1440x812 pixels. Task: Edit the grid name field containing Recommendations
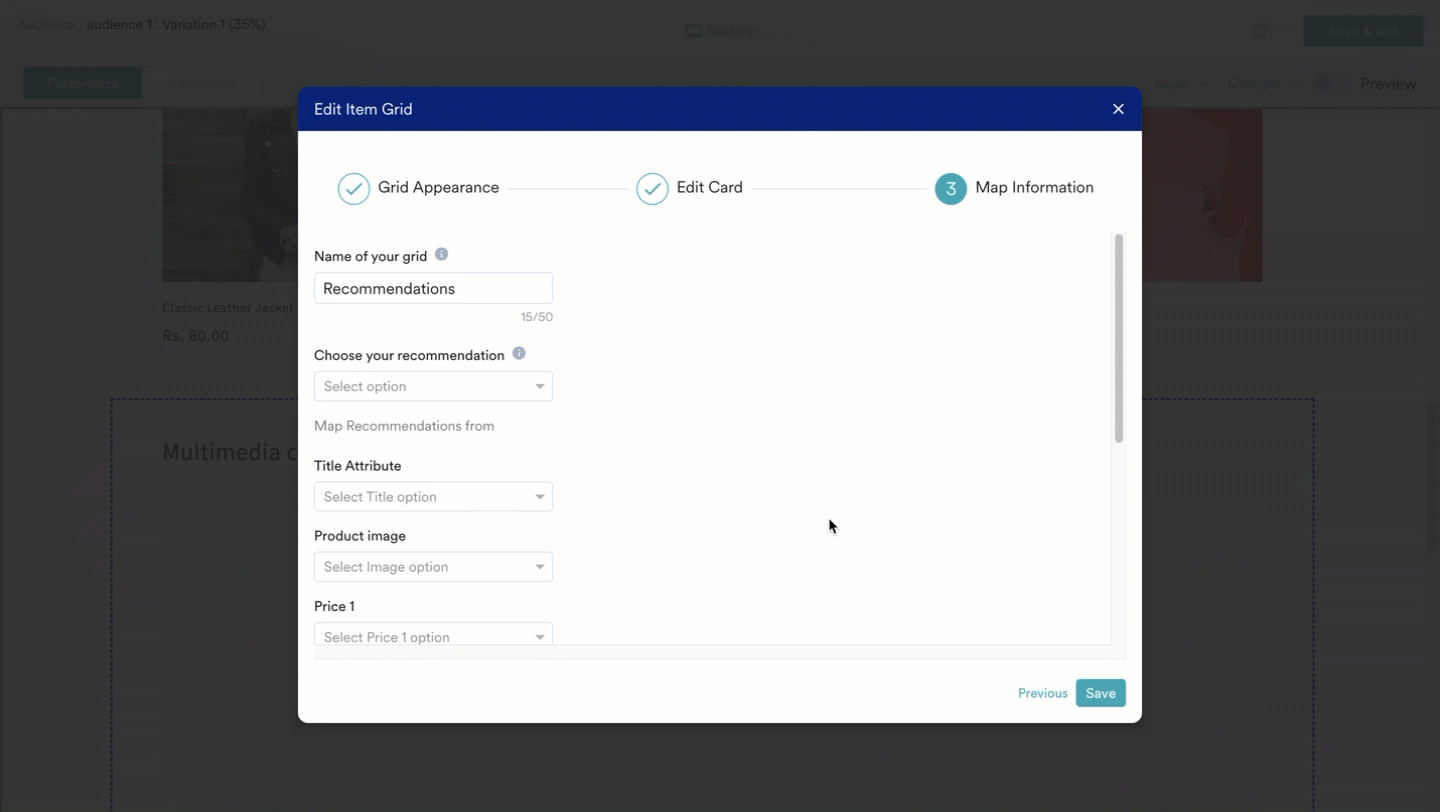[433, 288]
